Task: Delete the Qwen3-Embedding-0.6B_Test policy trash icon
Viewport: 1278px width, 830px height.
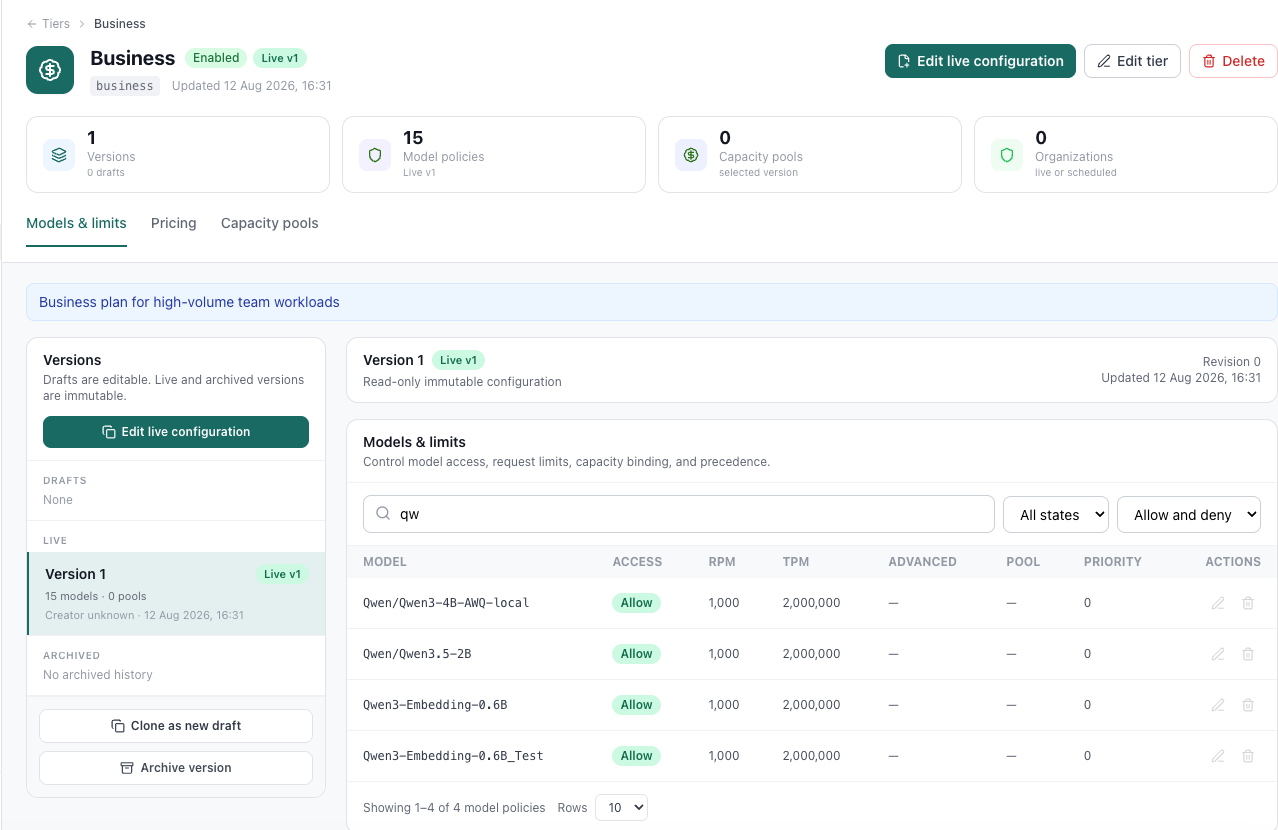Action: pos(1248,756)
